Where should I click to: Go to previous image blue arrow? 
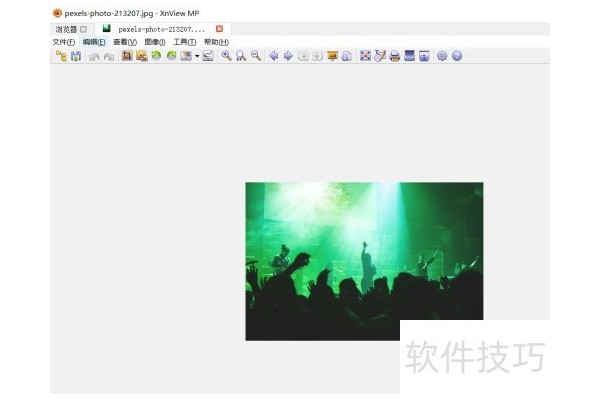tap(274, 56)
